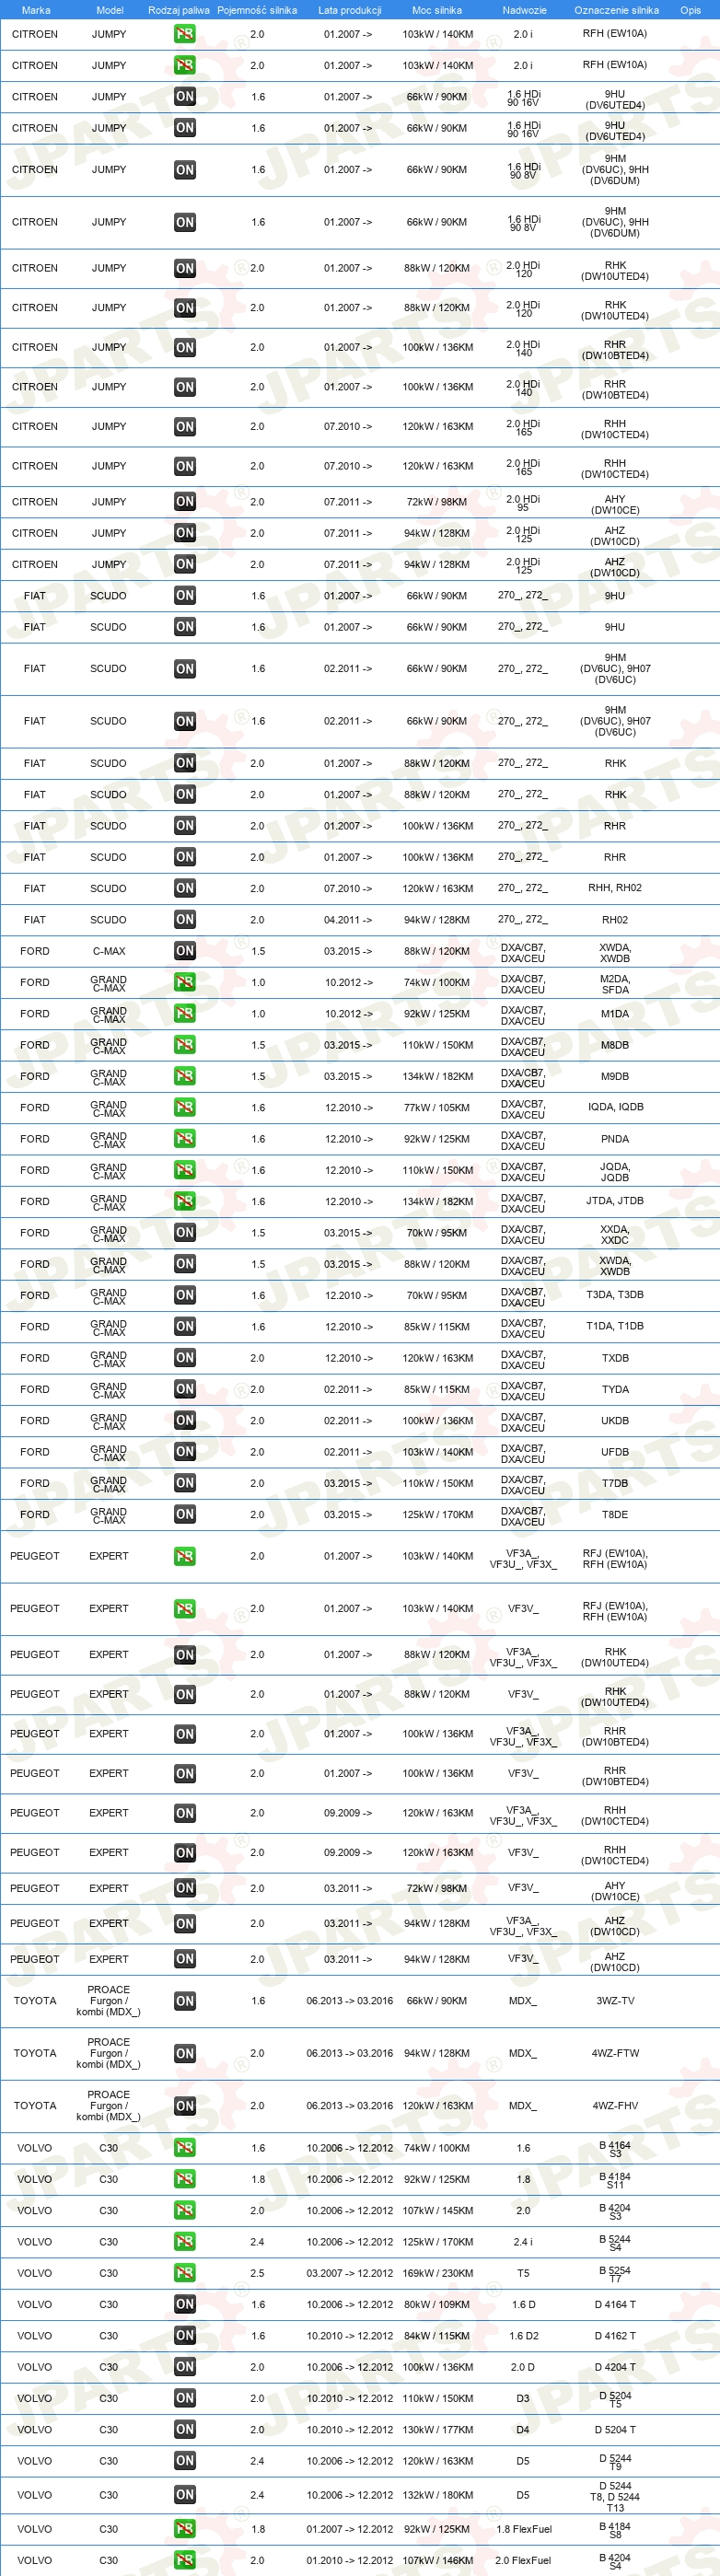Select the engine code cell JQDA, JQDB
Image resolution: width=720 pixels, height=2576 pixels.
click(615, 1172)
